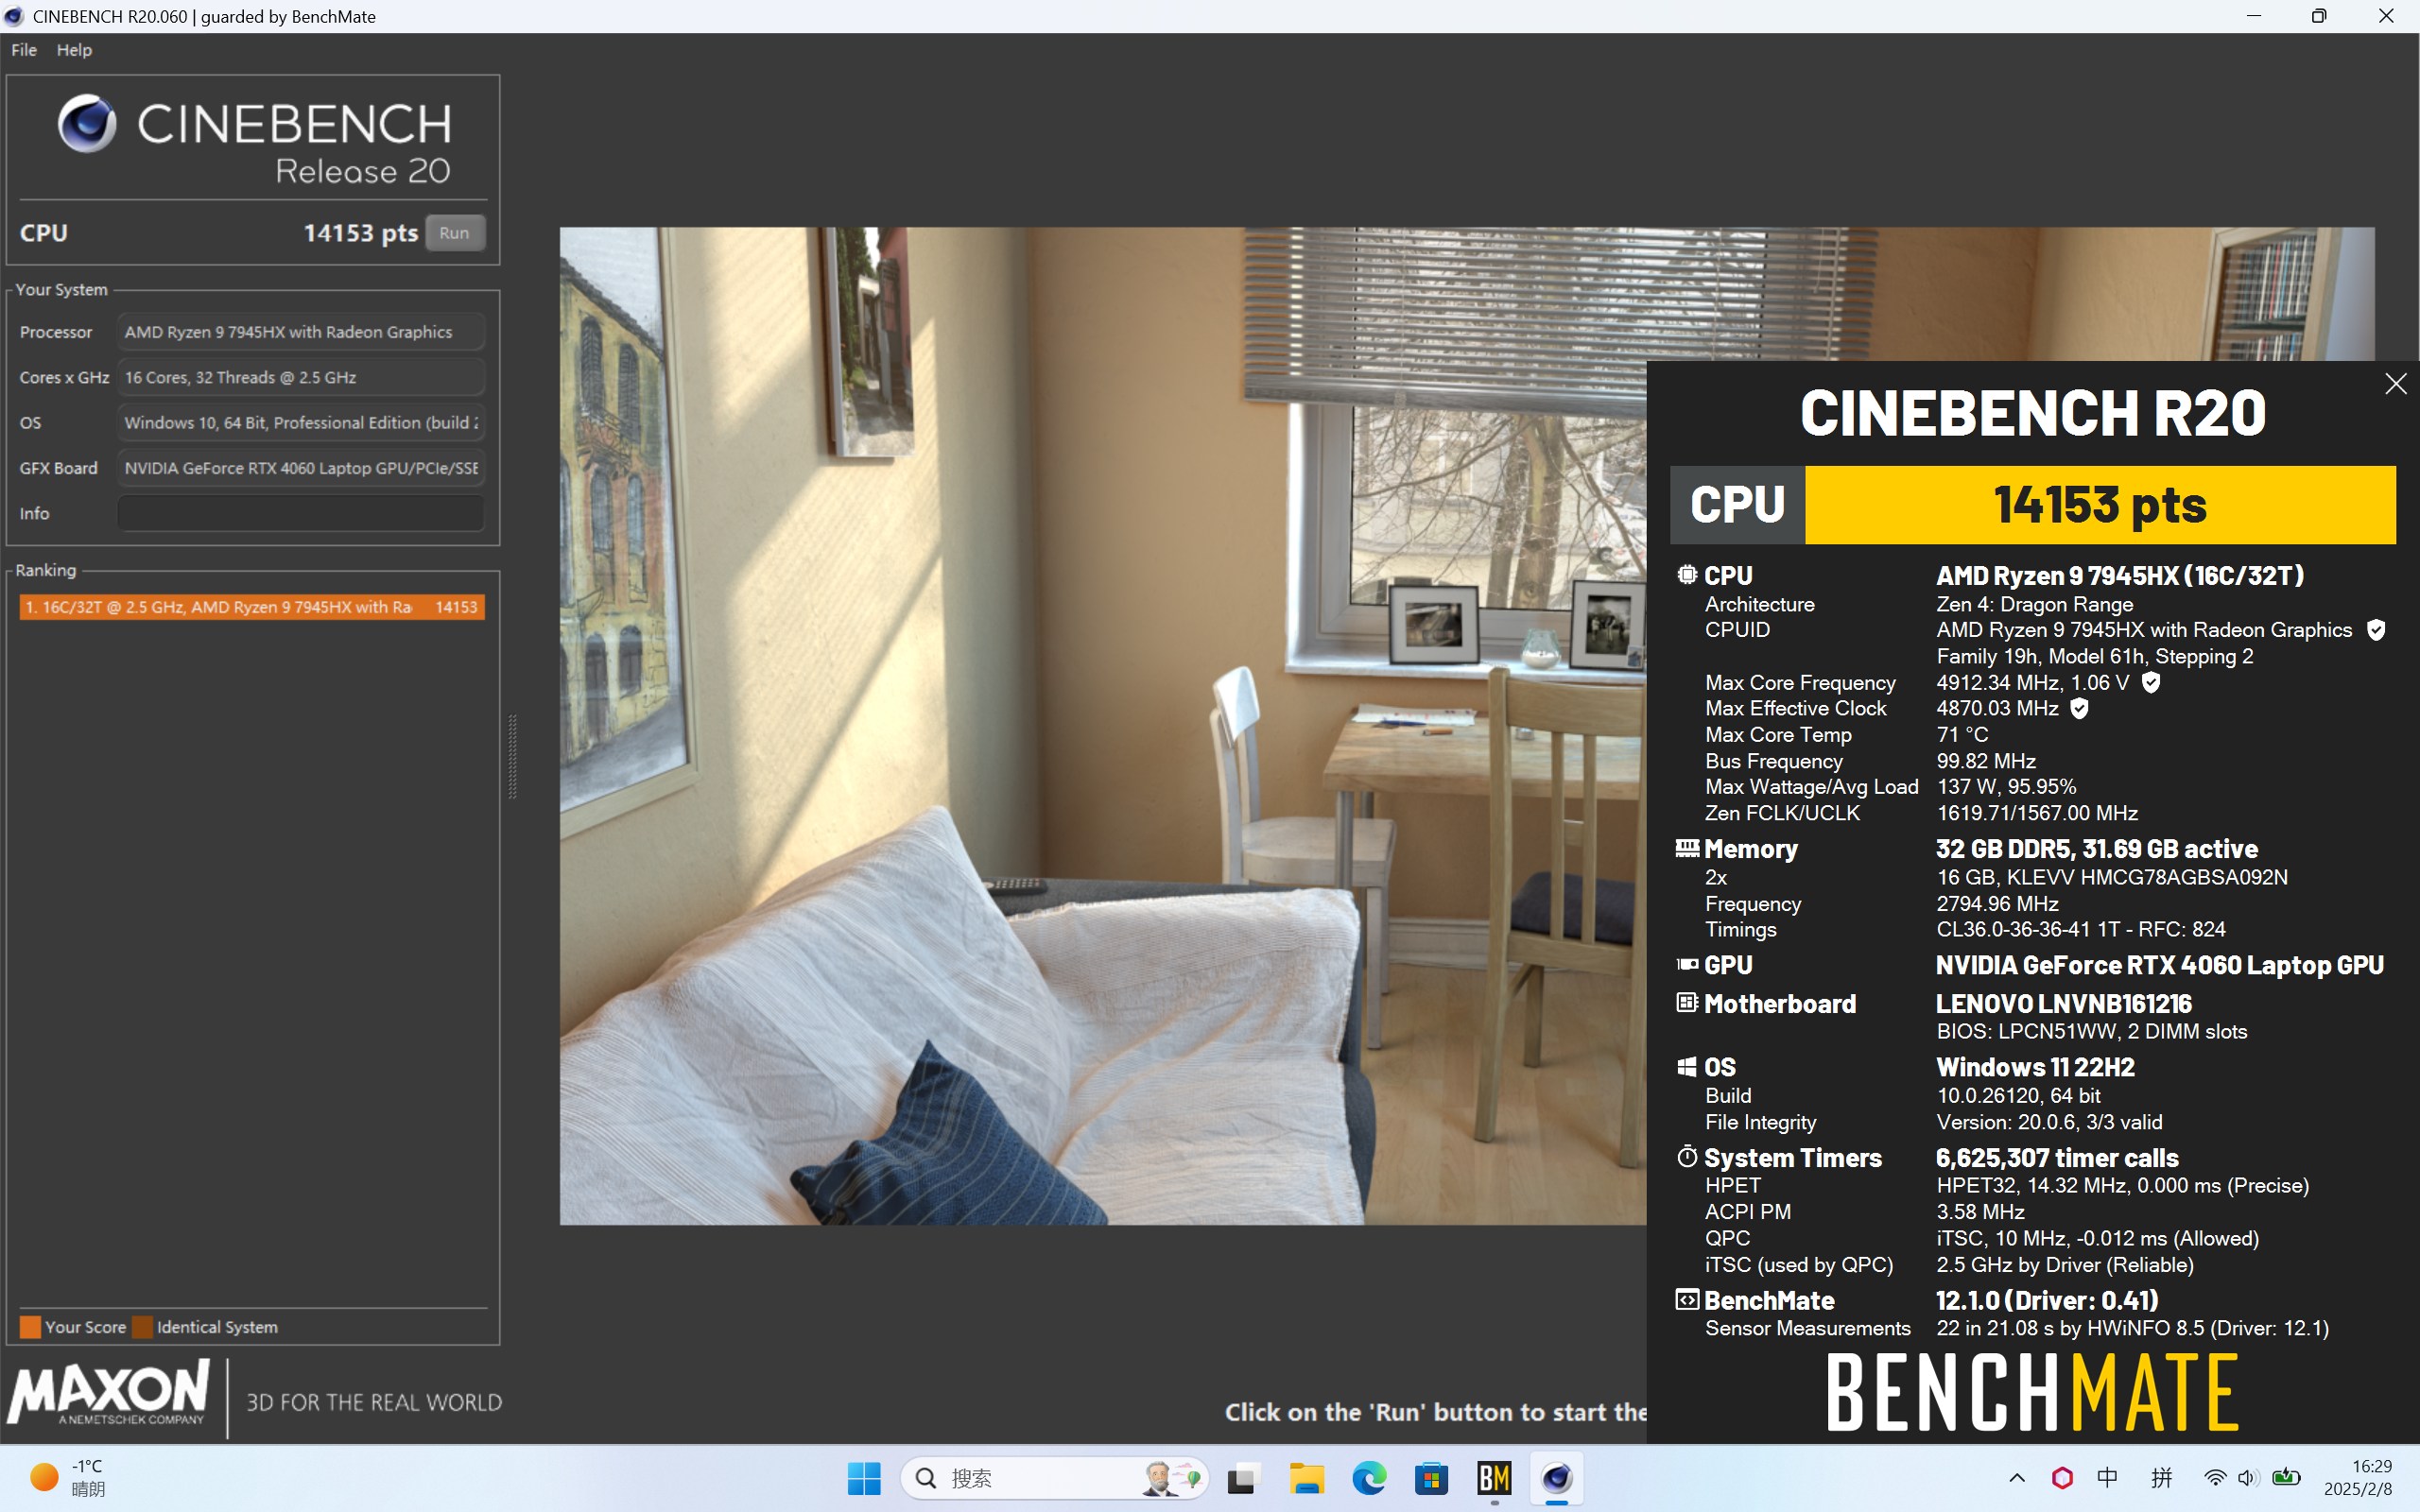Close the BenchMate result overlay
This screenshot has height=1512, width=2420.
(2395, 384)
